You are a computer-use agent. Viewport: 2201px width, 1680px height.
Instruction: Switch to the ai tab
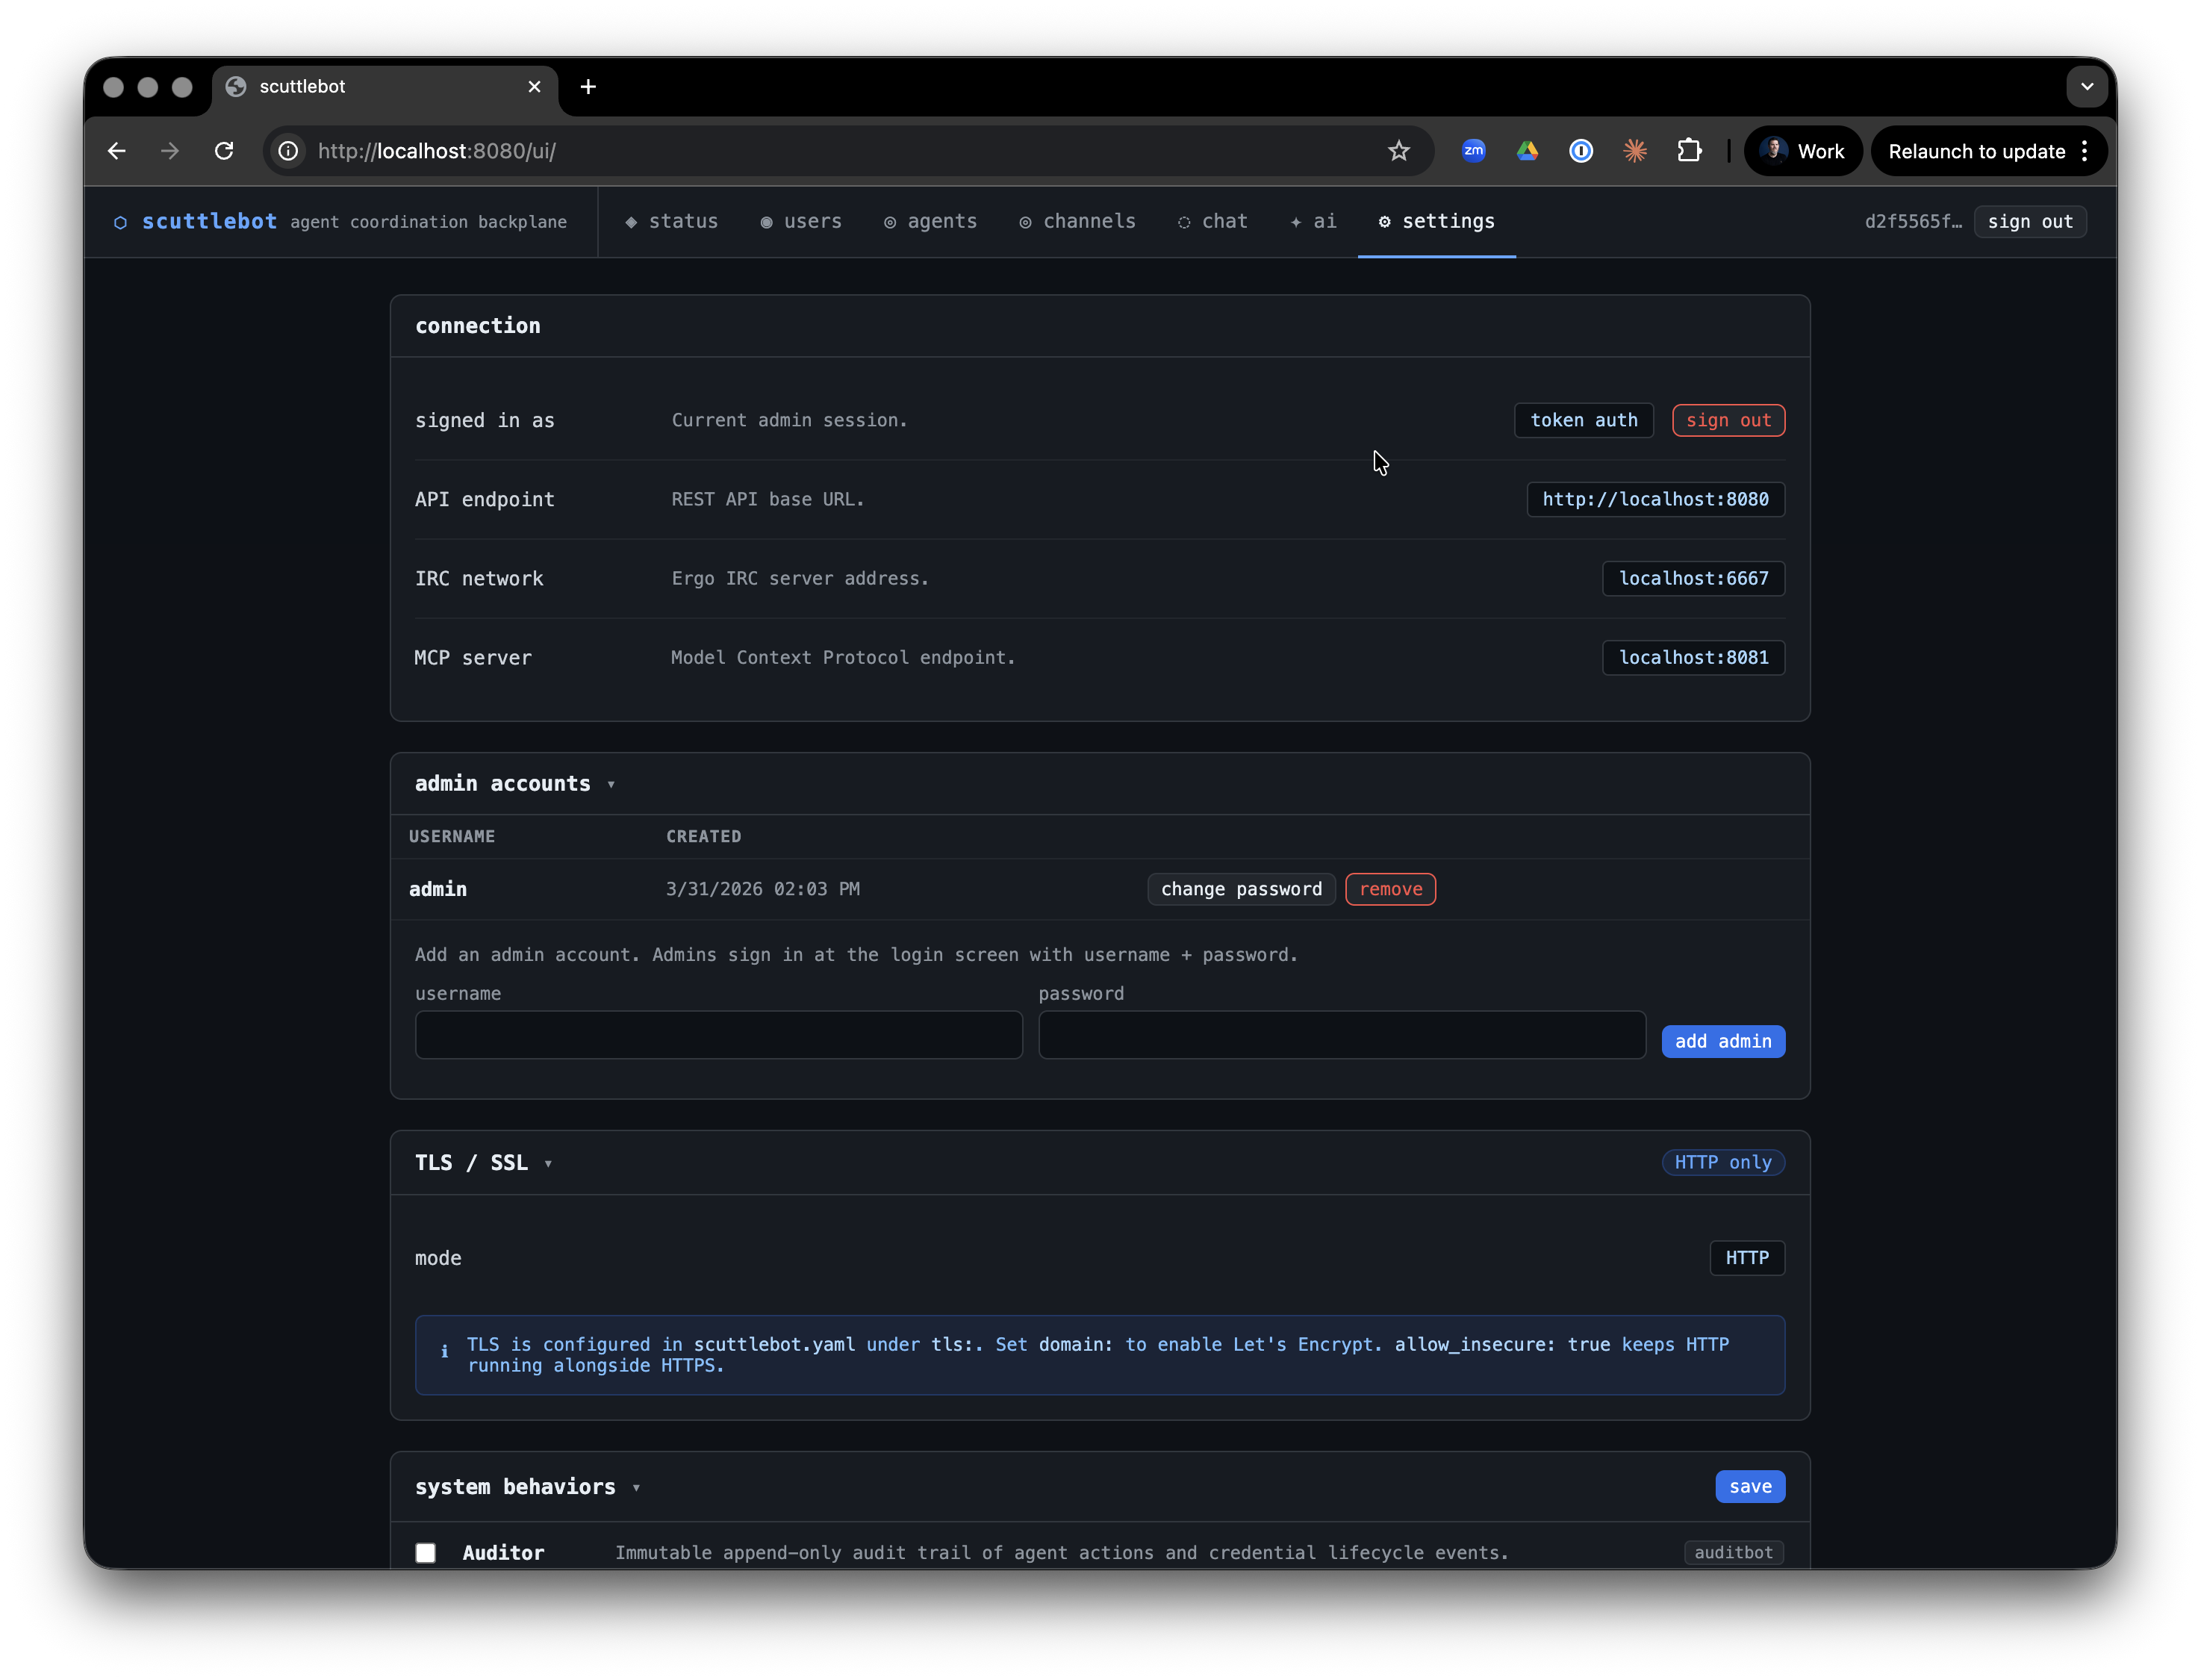point(1313,221)
